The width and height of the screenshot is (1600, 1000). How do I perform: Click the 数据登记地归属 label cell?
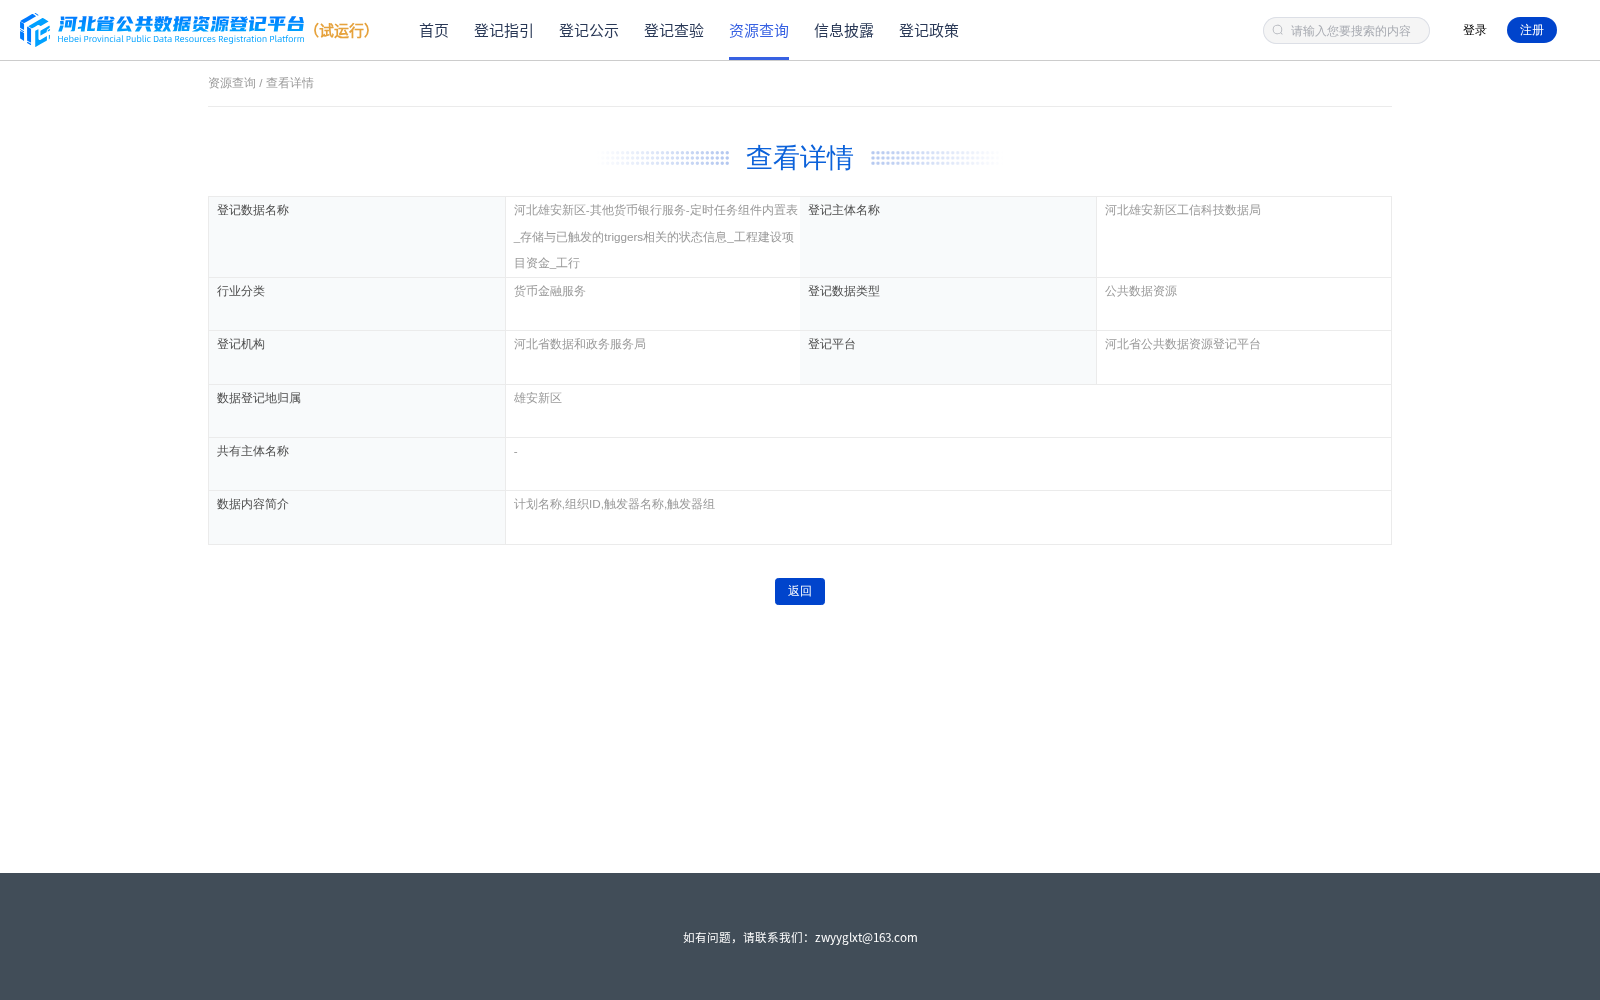click(357, 411)
